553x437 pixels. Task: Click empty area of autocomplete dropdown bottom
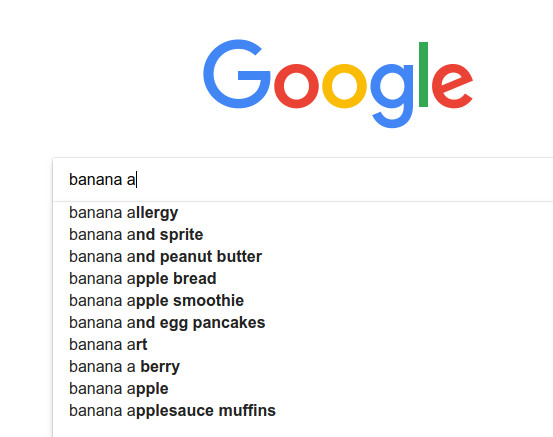click(303, 429)
